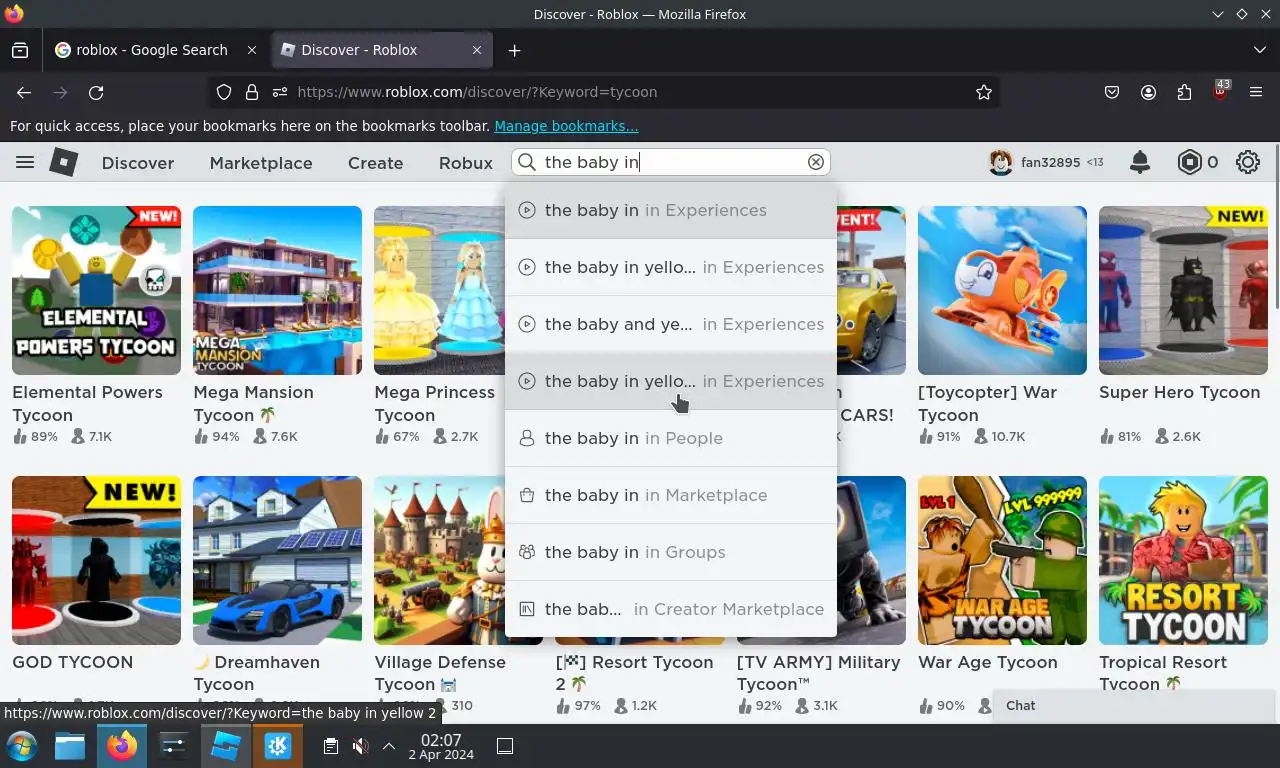Screen dimensions: 1280x768
Task: Open the Robux balance icon
Action: [1189, 162]
